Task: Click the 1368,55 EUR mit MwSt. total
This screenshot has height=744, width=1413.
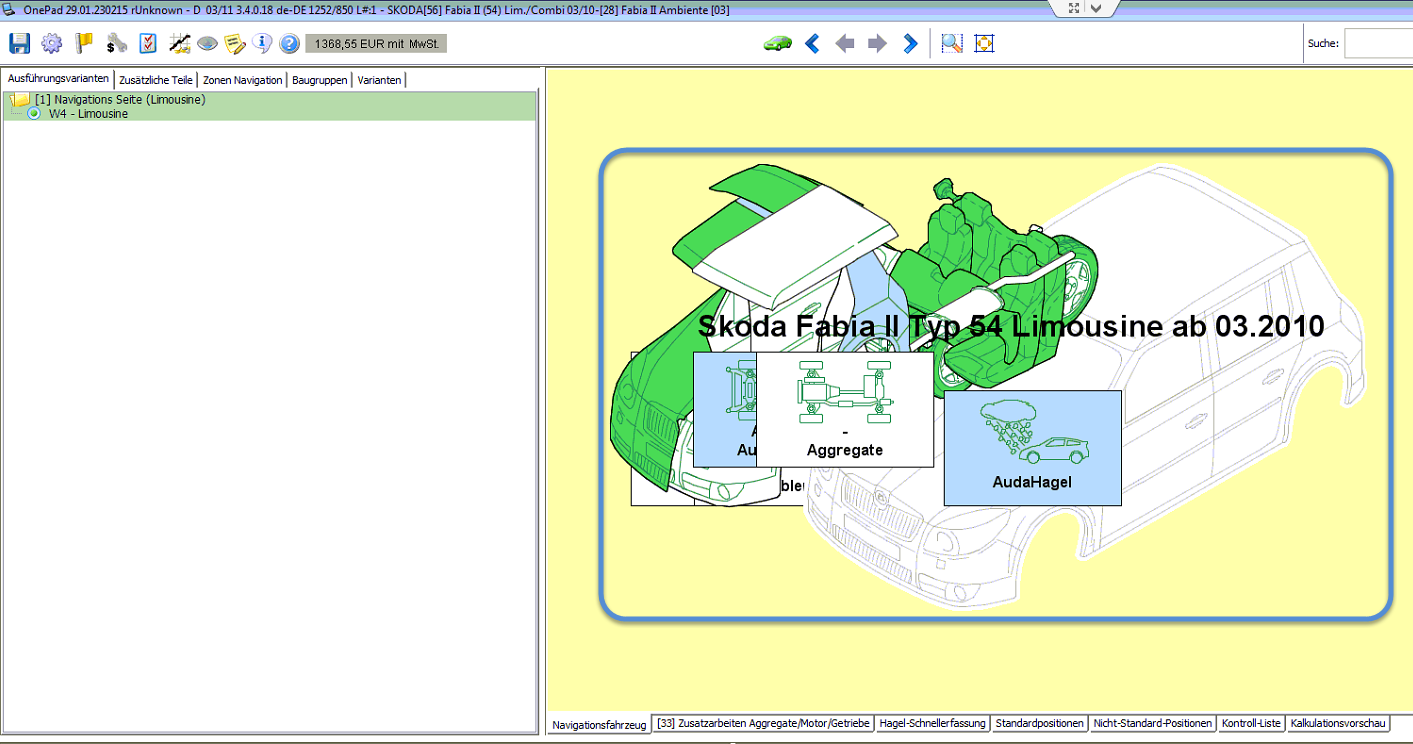Action: pos(376,44)
